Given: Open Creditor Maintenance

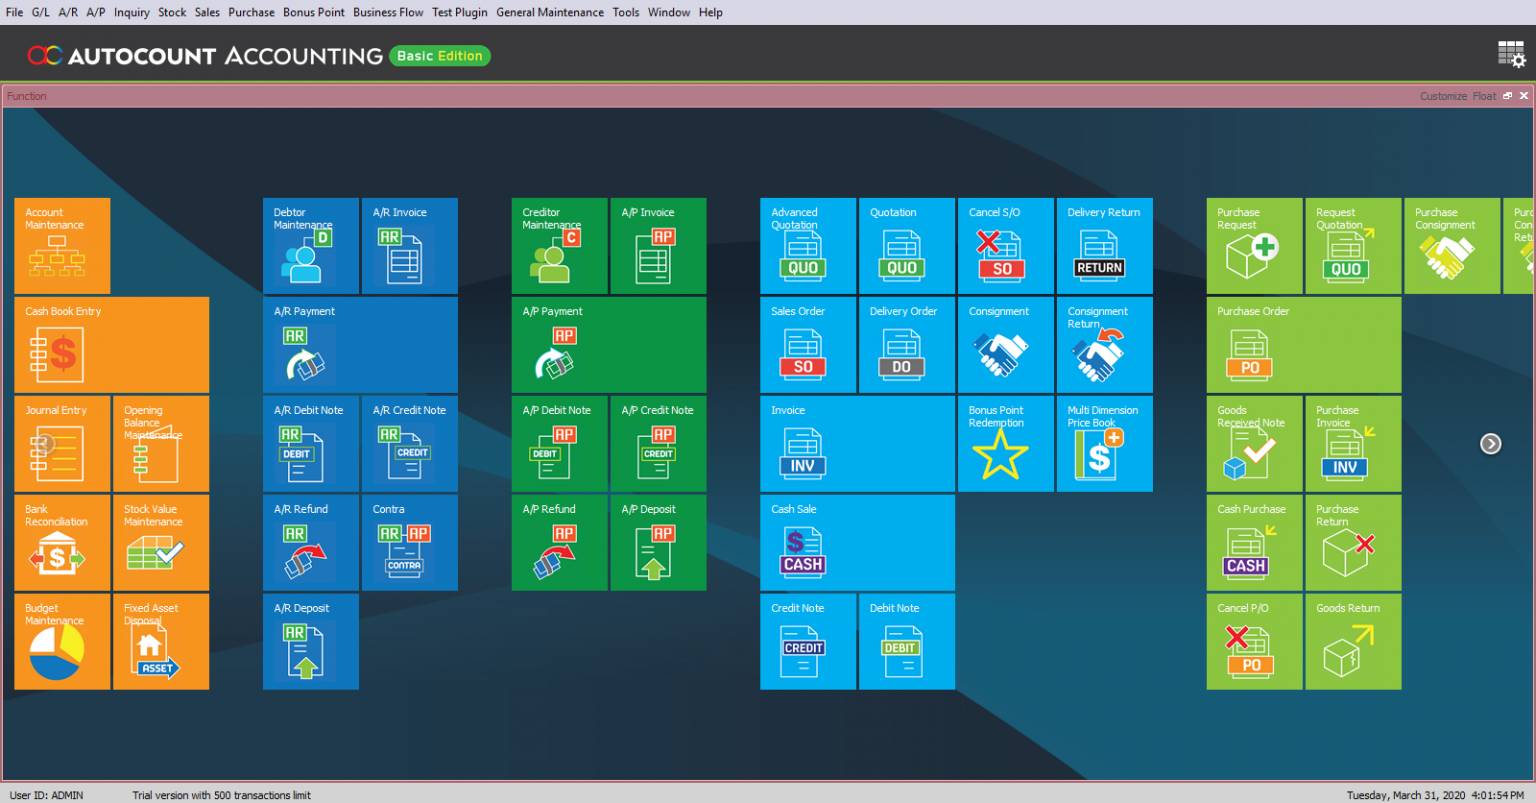Looking at the screenshot, I should (559, 245).
